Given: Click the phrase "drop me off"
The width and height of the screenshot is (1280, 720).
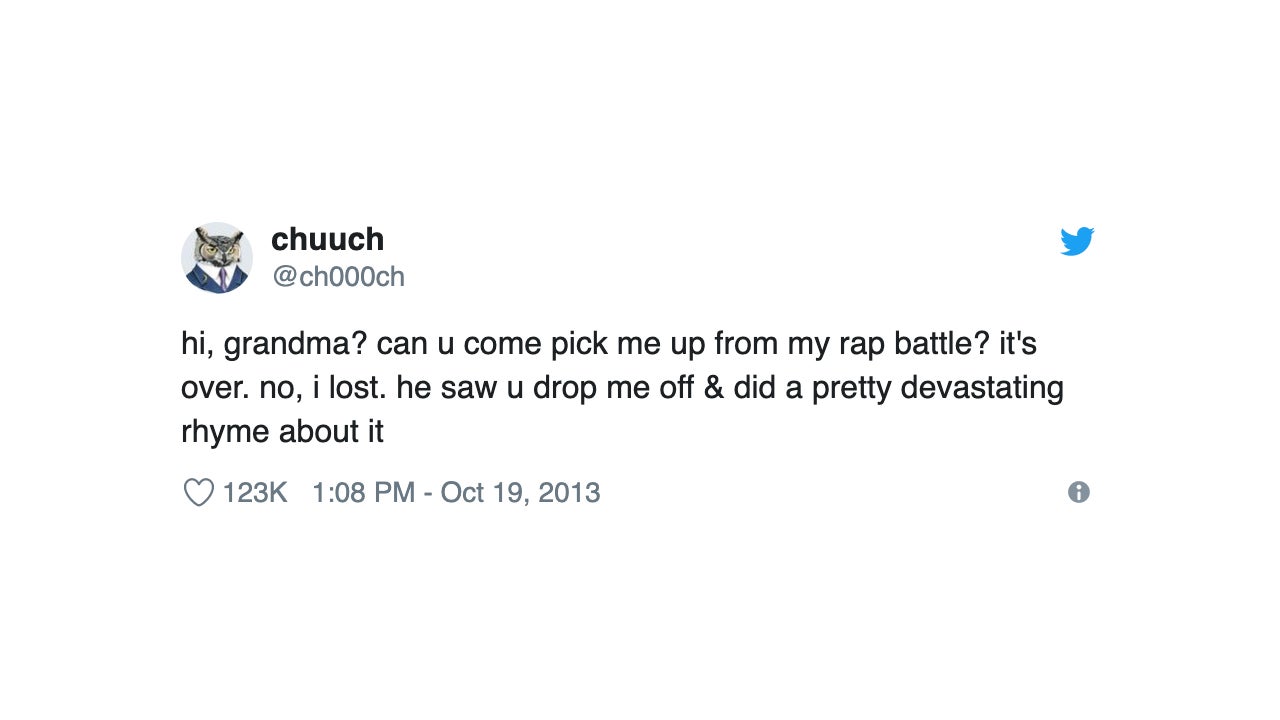Looking at the screenshot, I should click(613, 388).
